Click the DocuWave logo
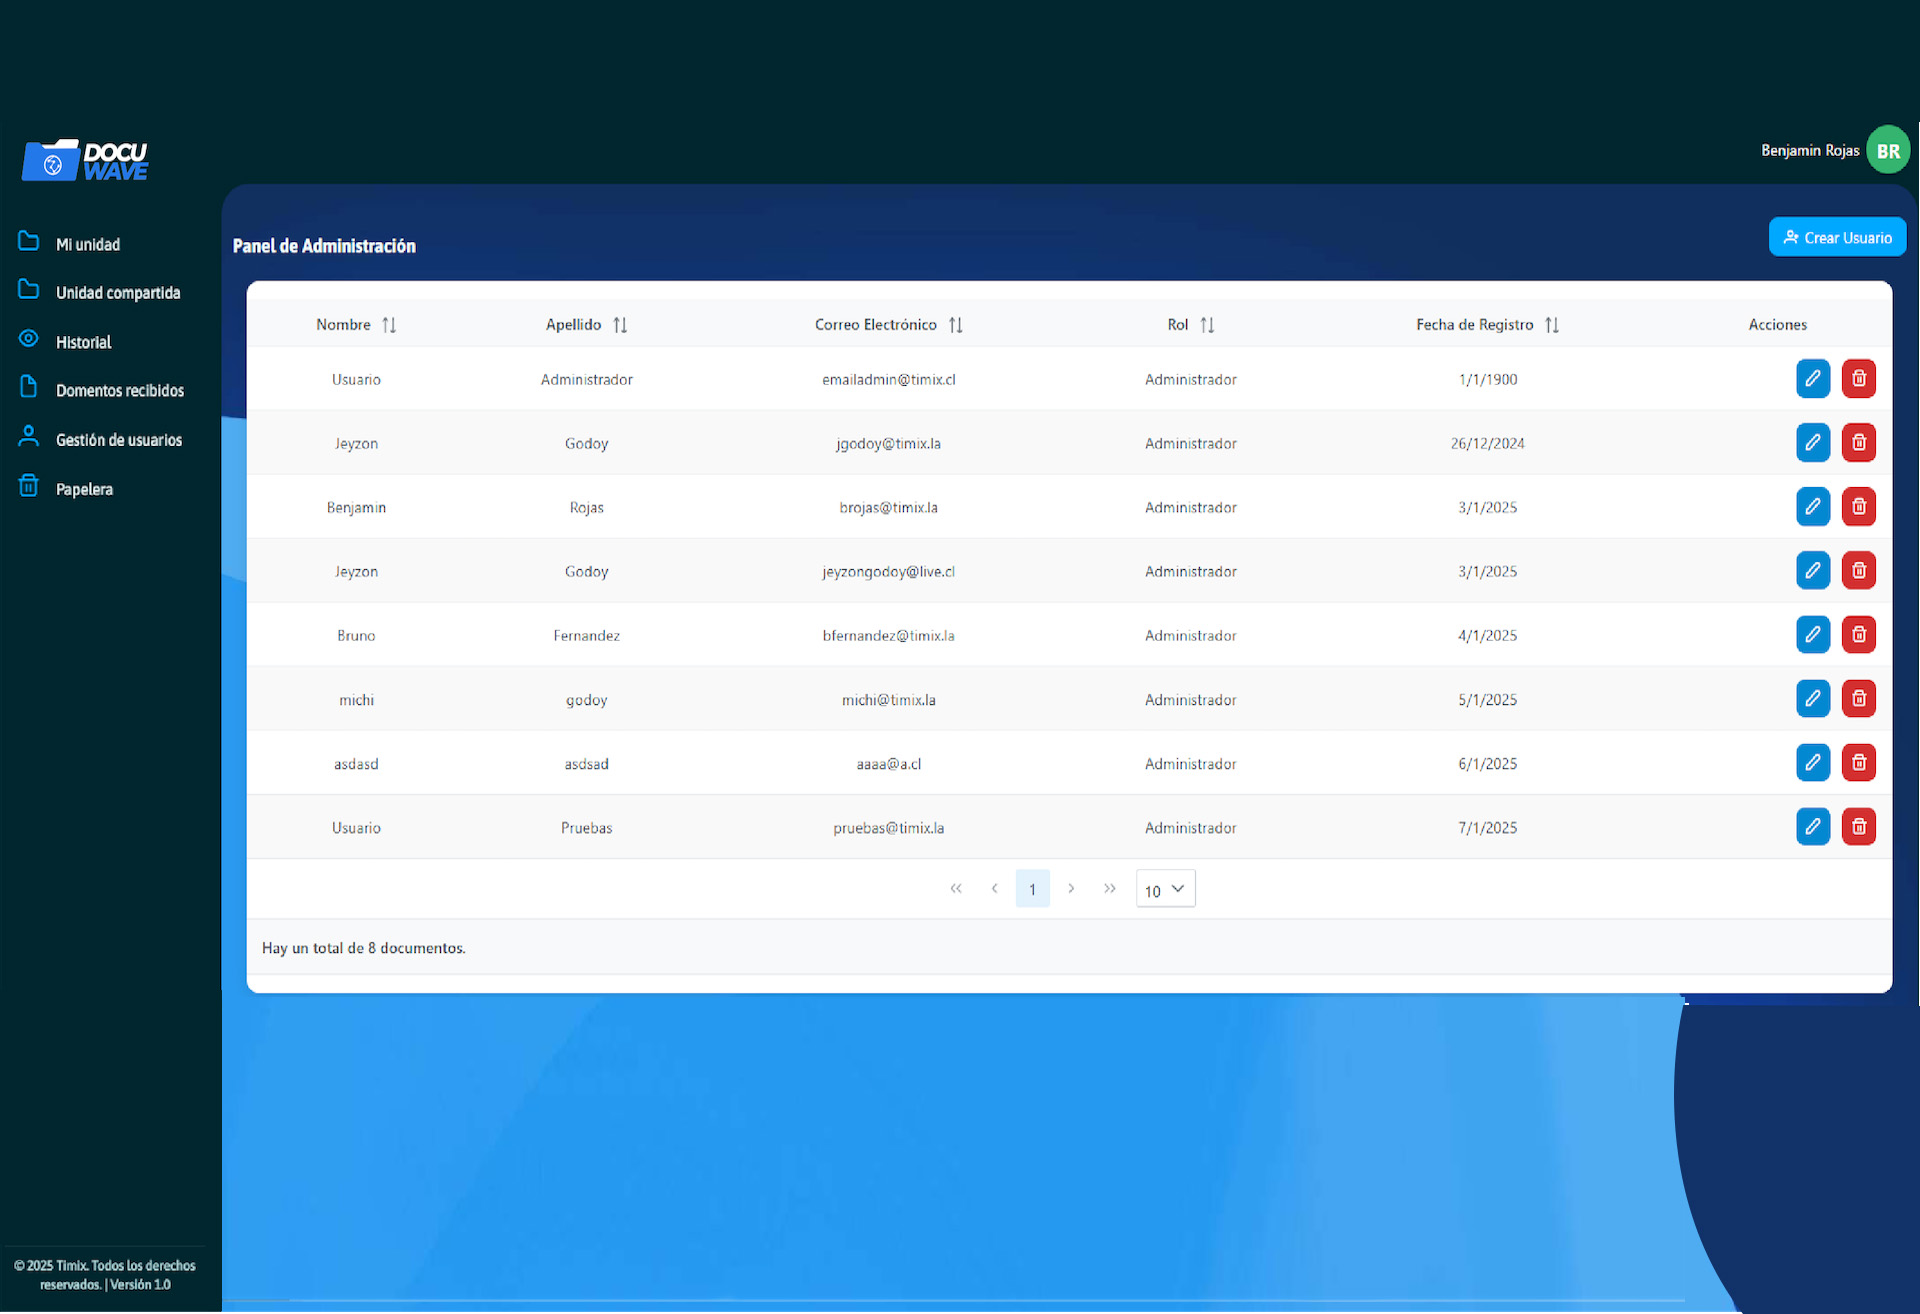Image resolution: width=1920 pixels, height=1314 pixels. 85,160
